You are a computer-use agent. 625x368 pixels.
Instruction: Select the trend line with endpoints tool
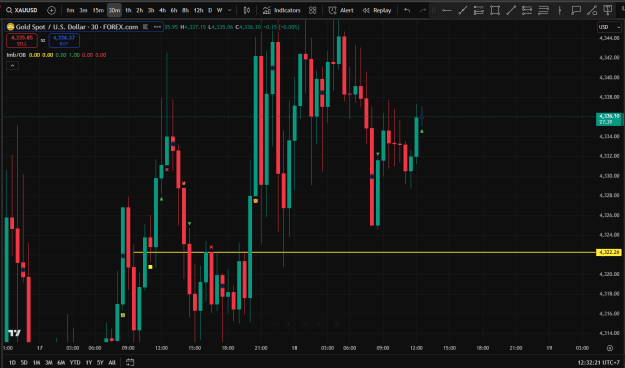click(x=462, y=10)
